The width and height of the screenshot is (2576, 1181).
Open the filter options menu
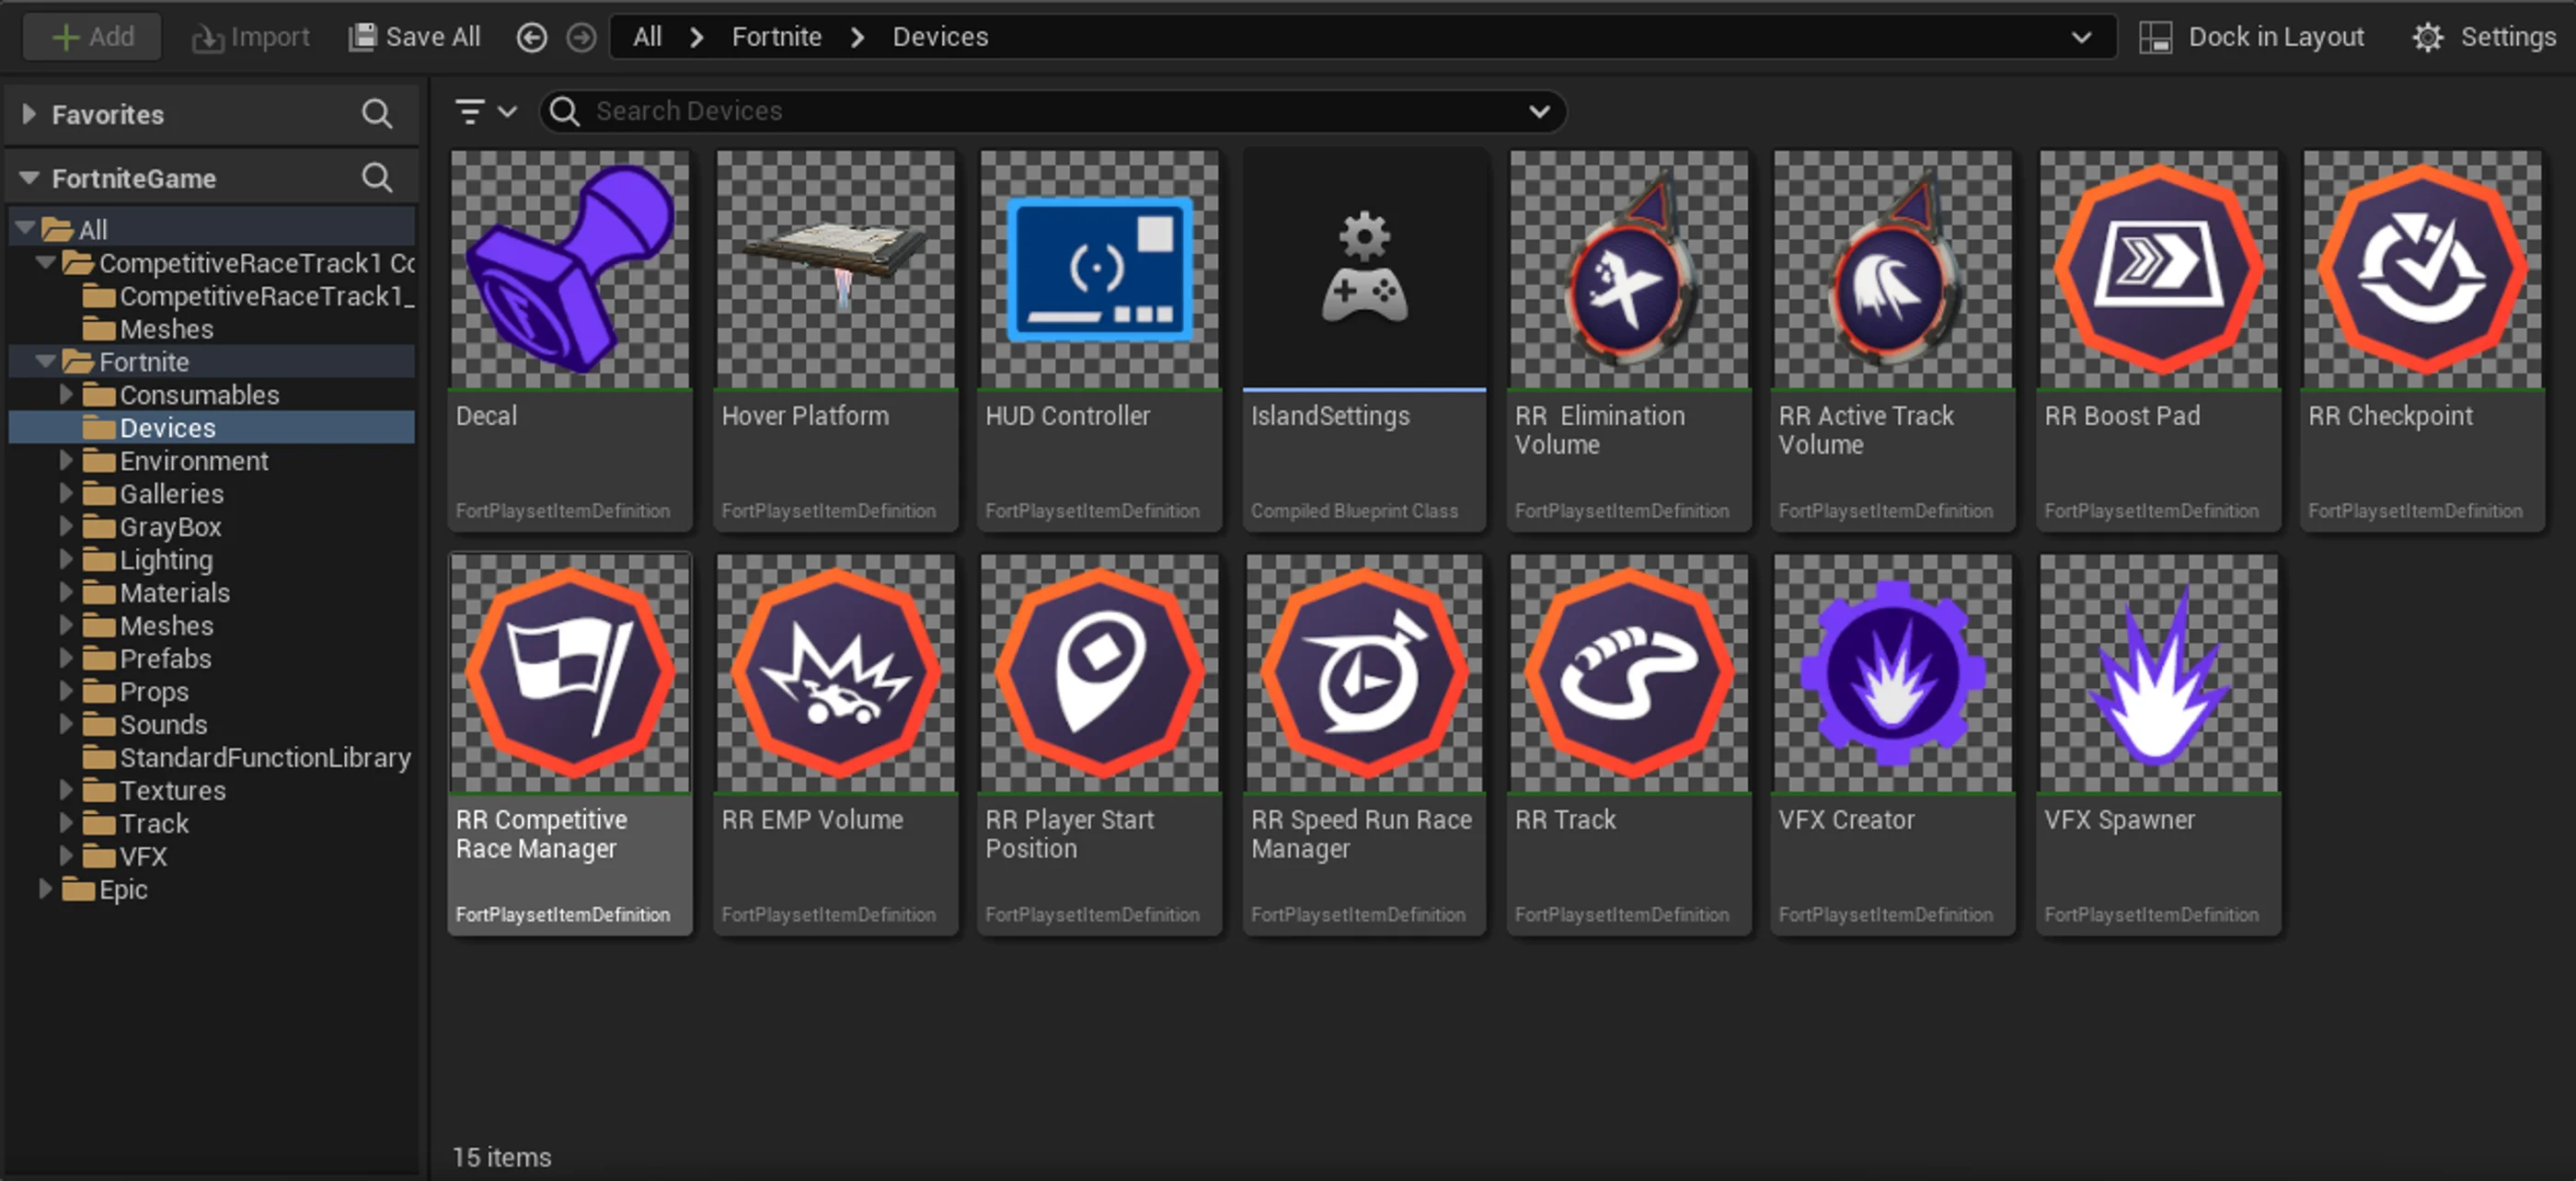485,111
